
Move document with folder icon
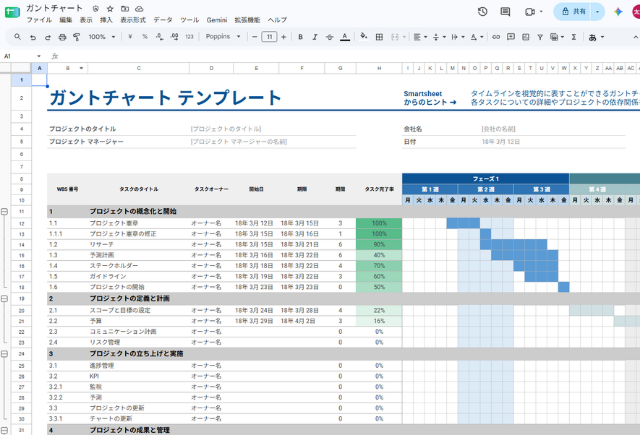coord(125,9)
